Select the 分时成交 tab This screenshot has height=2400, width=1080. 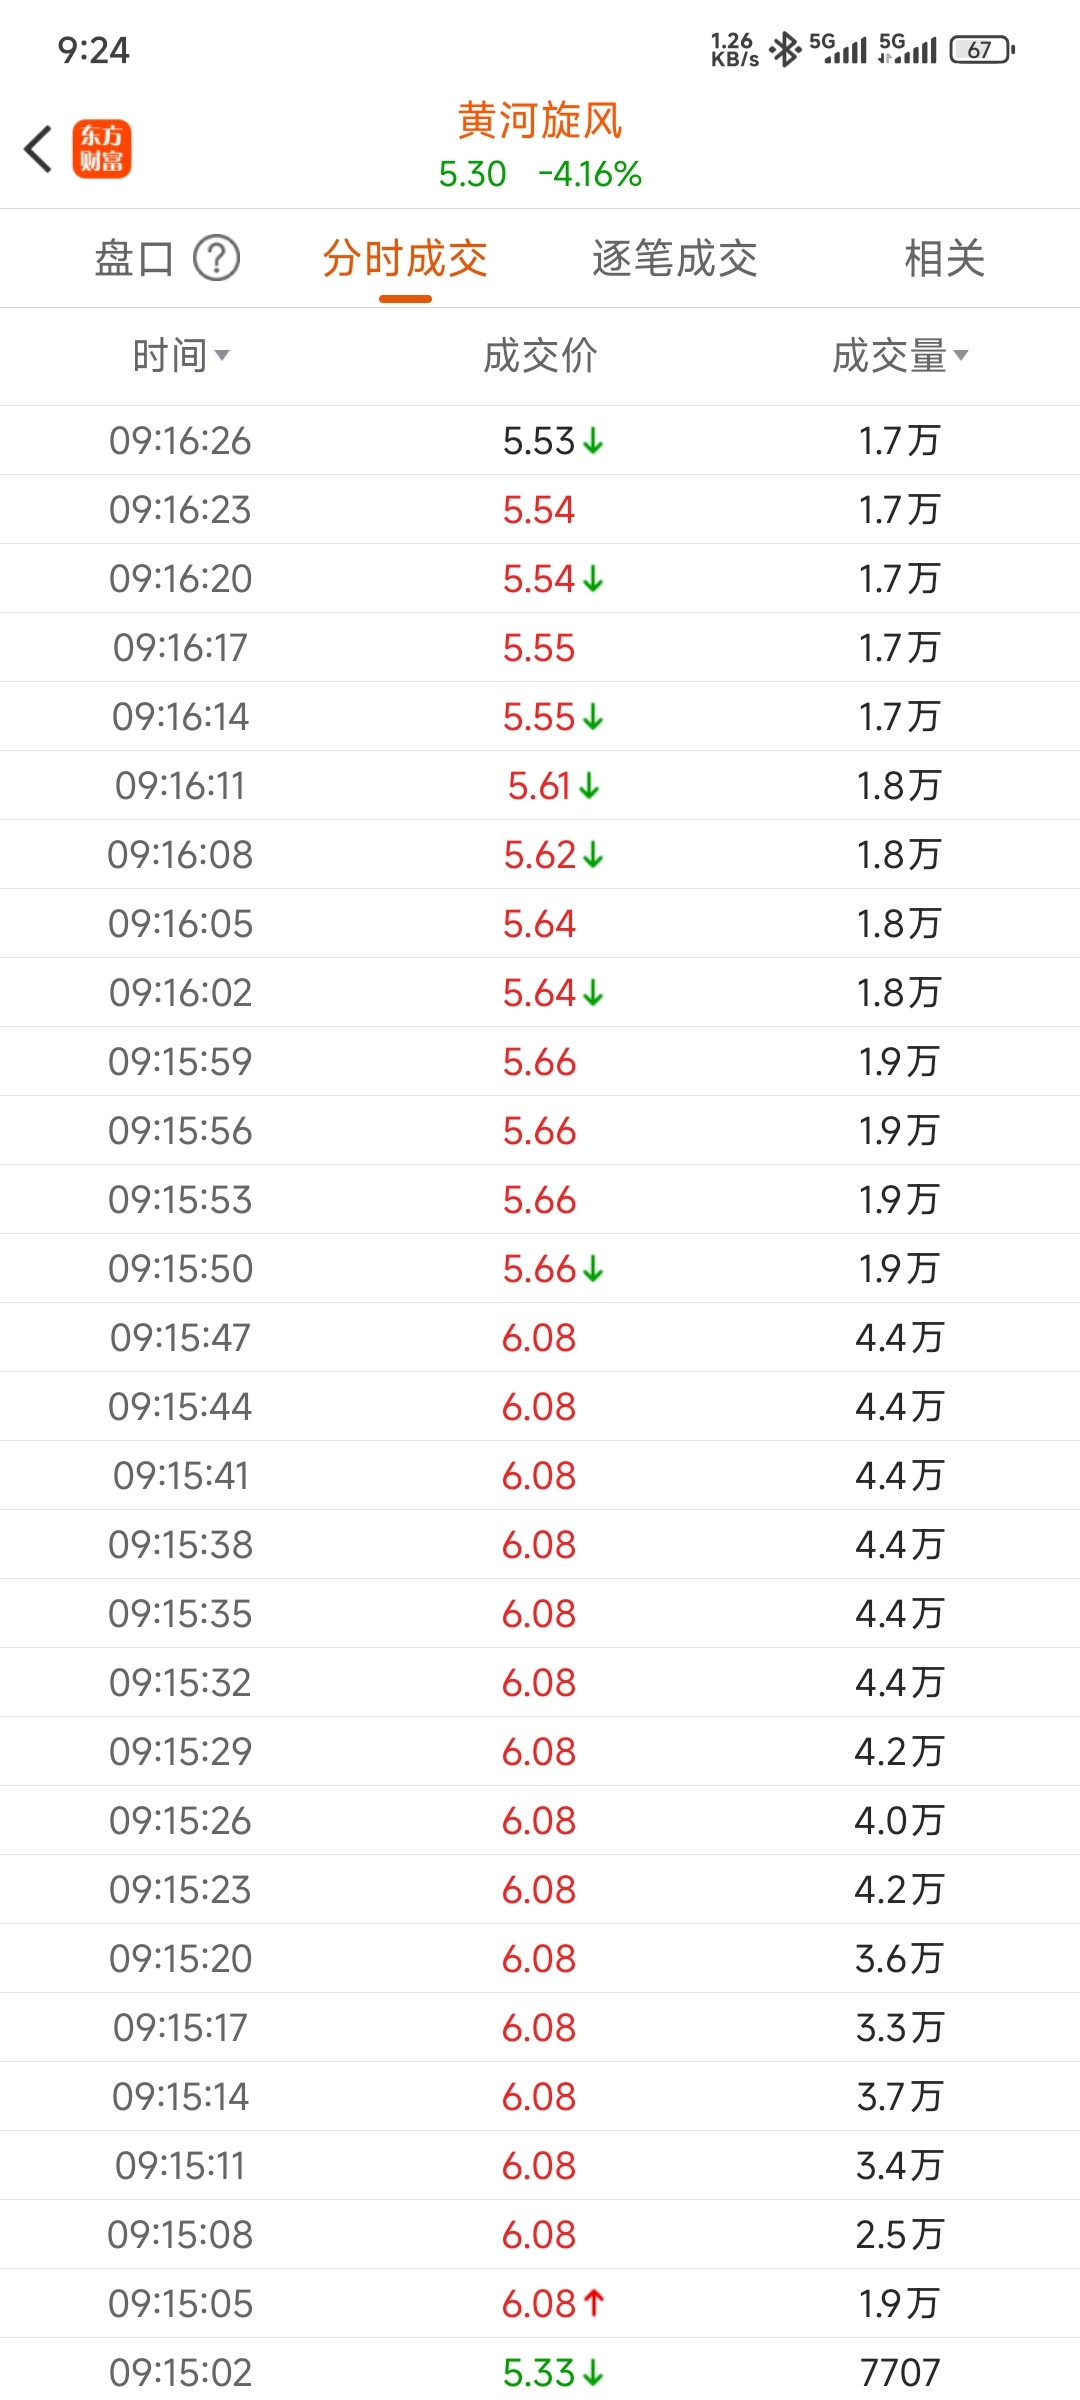click(405, 258)
